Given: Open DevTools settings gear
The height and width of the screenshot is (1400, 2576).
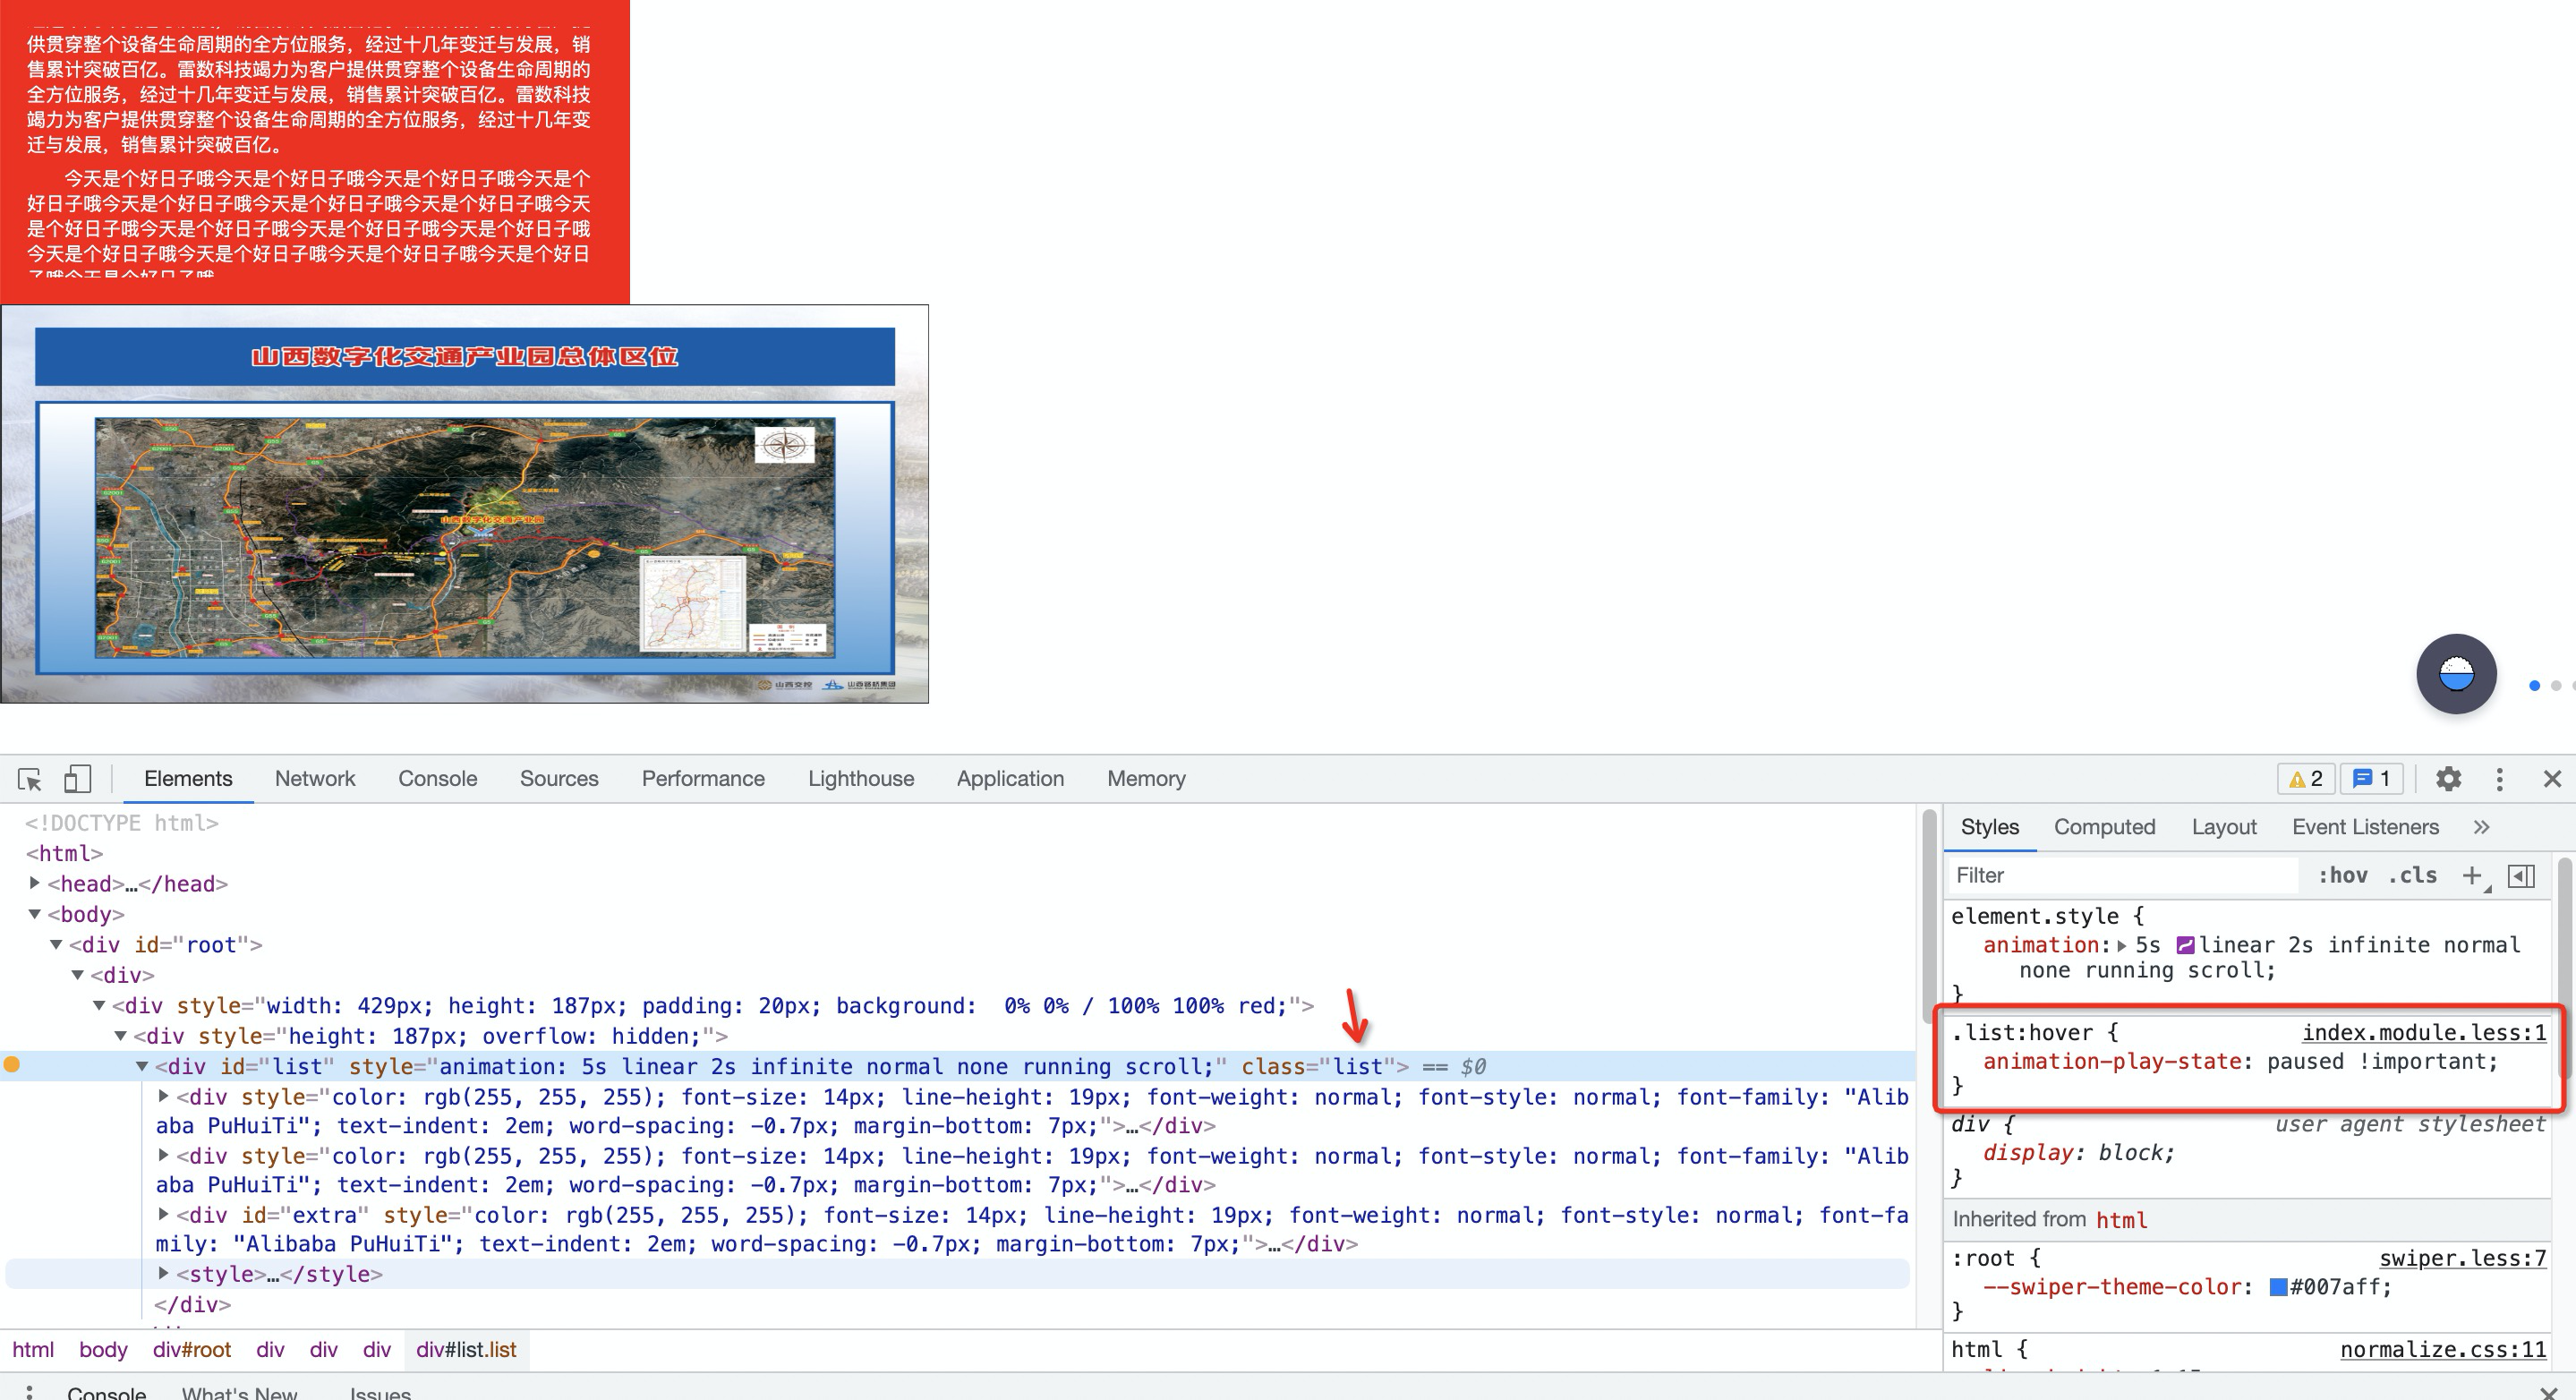Looking at the screenshot, I should [x=2447, y=779].
